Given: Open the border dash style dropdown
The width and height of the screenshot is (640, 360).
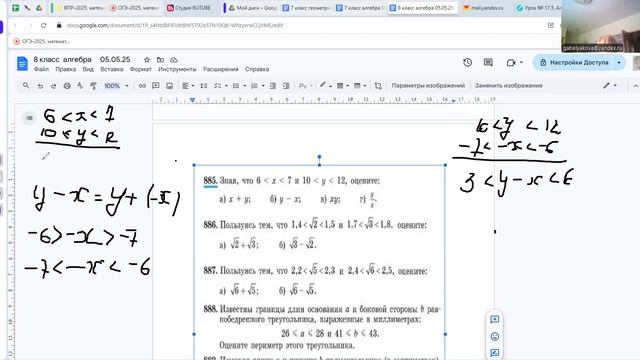Looking at the screenshot, I should 360,86.
